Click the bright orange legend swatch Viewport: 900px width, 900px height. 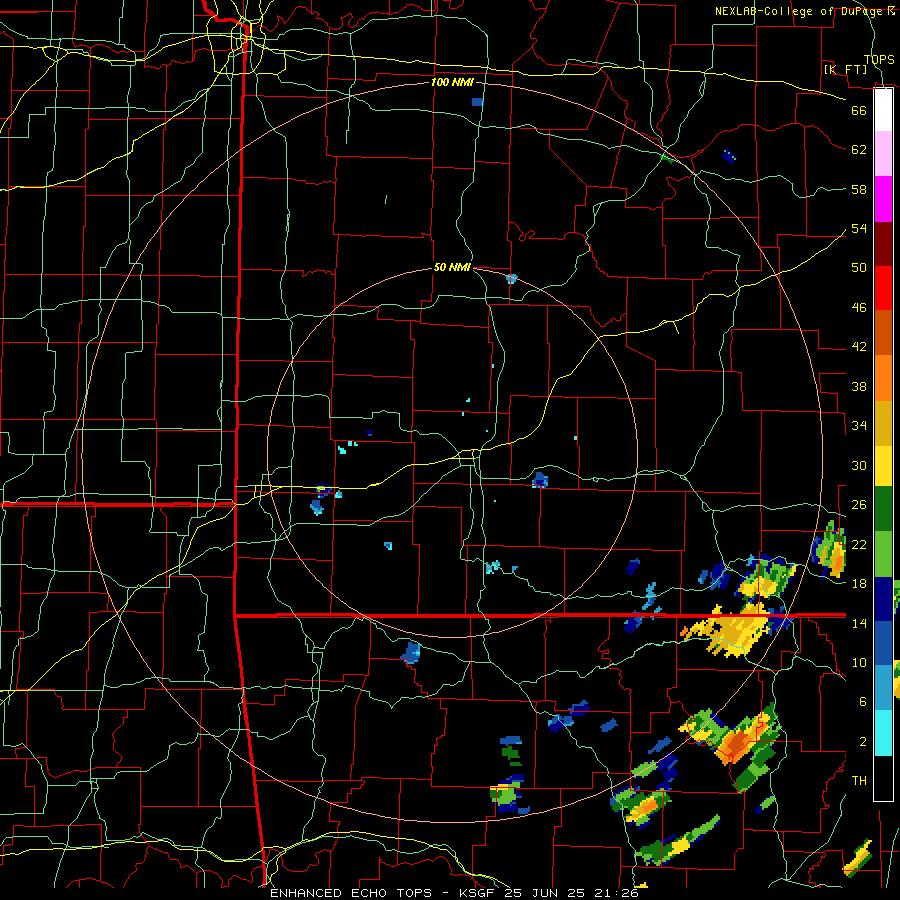pos(883,378)
